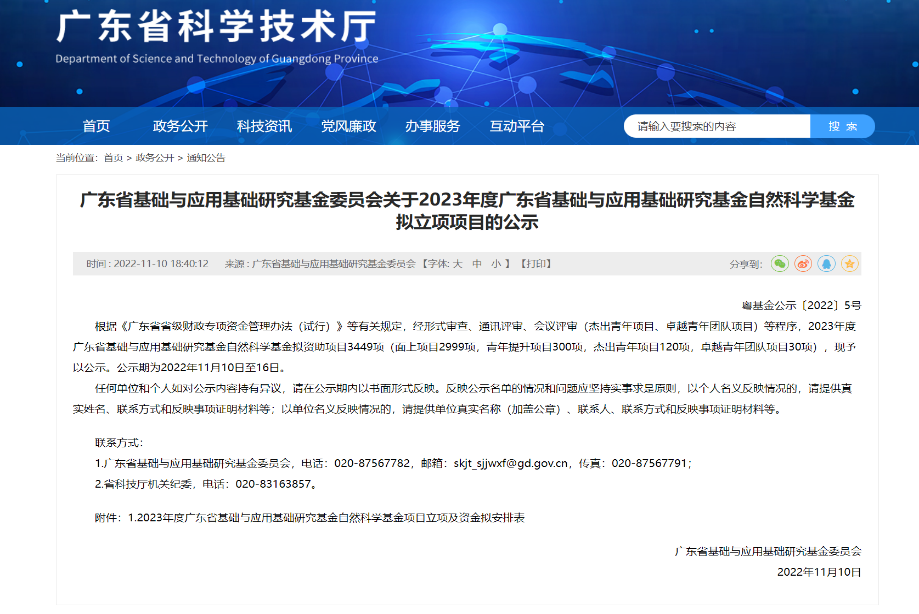Screen dimensions: 919x614
Task: Set font size to large (大)
Action: 457,264
